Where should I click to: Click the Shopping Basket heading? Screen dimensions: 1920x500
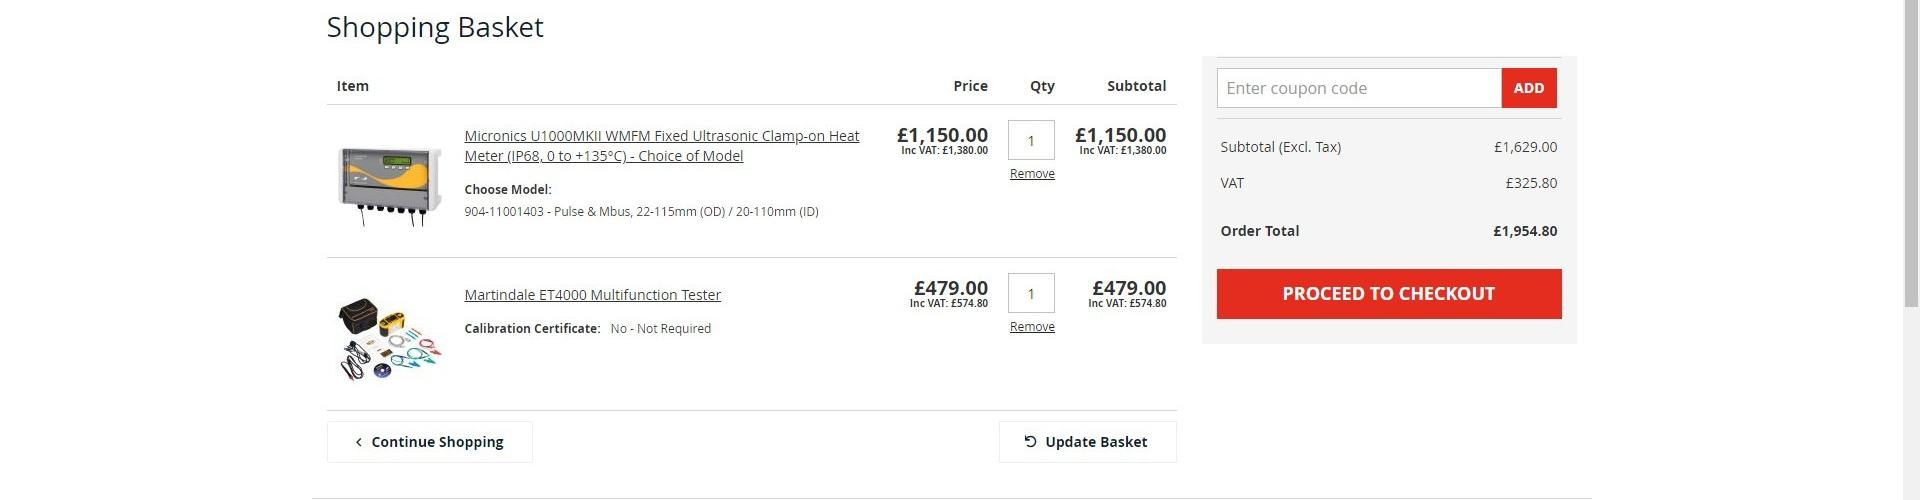435,27
